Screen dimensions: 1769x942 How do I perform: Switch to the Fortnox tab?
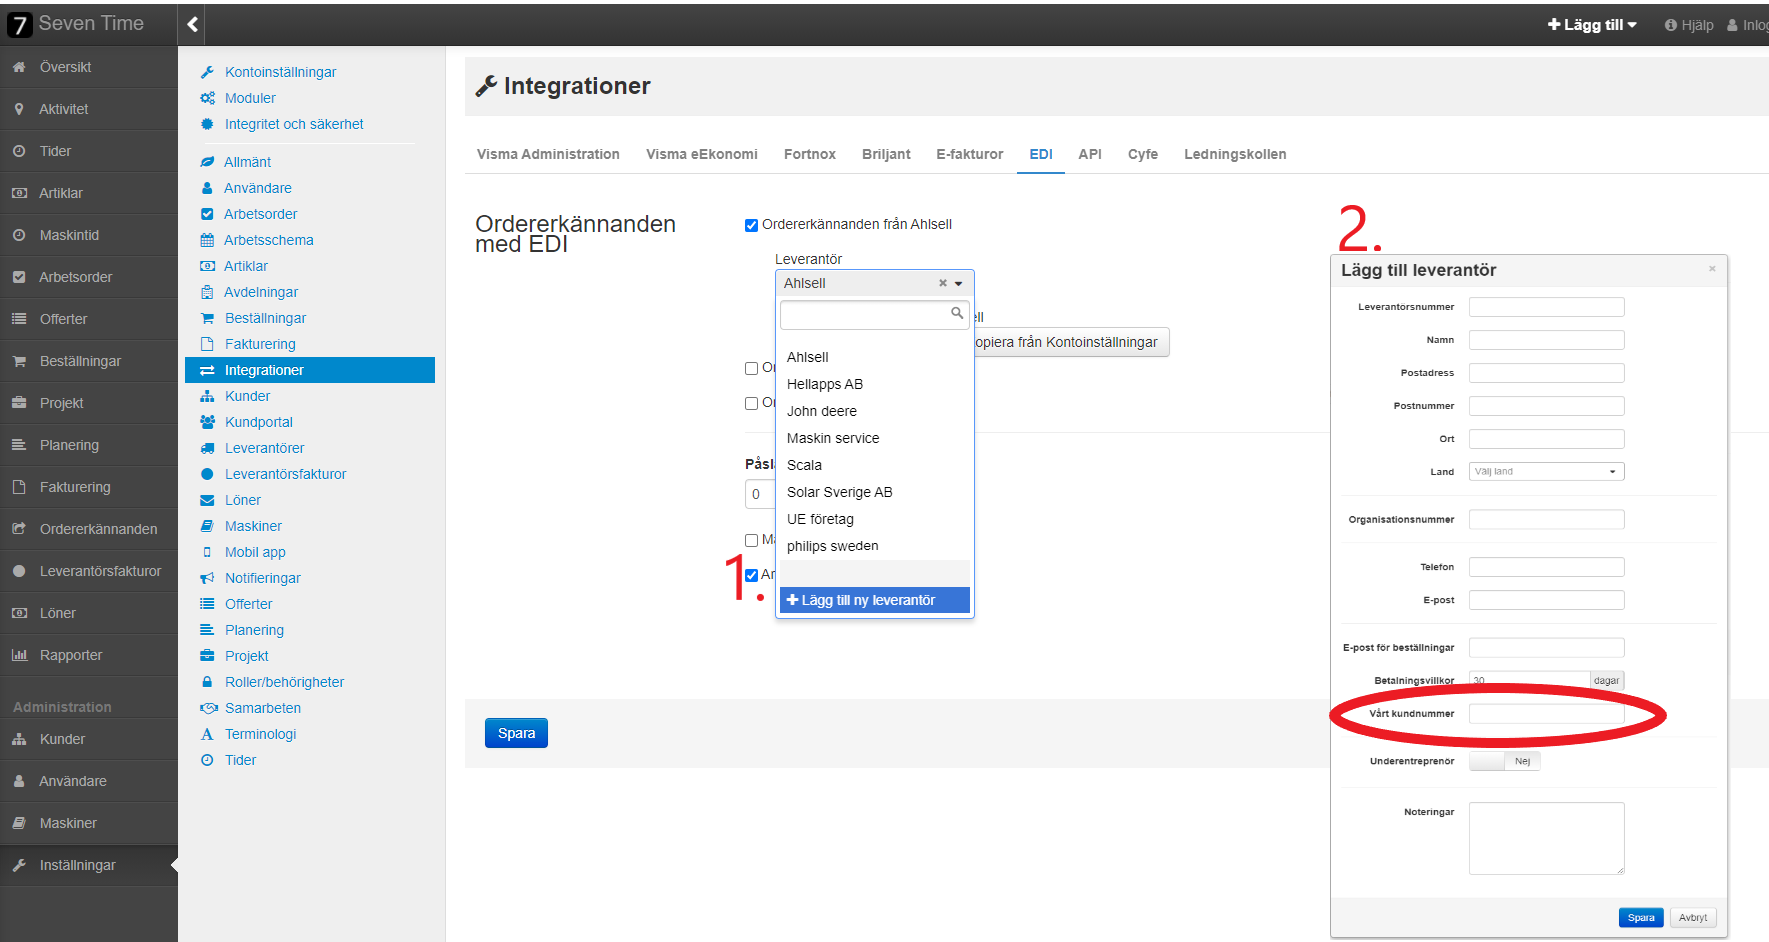810,154
